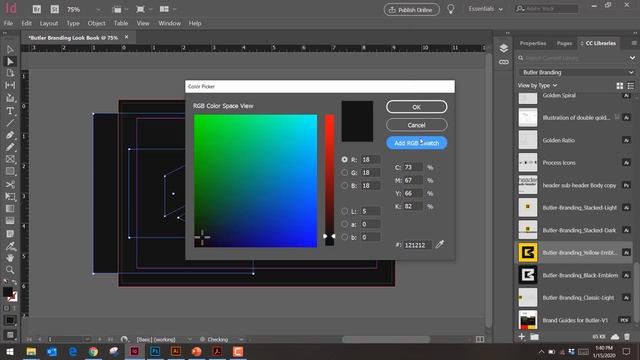This screenshot has height=360, width=640.
Task: Click OK in the Color Picker
Action: pos(417,107)
